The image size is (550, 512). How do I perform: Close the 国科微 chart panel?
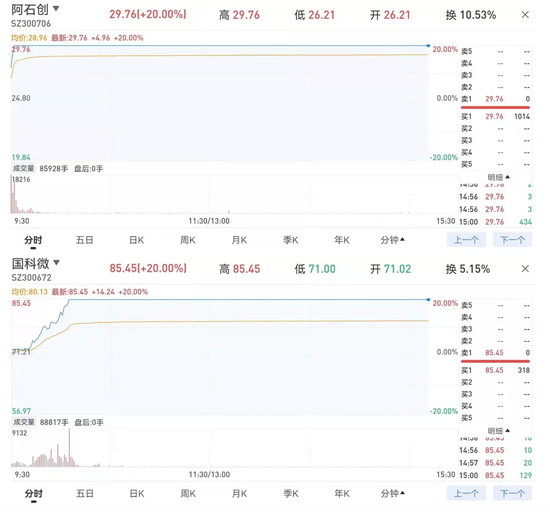coord(525,269)
